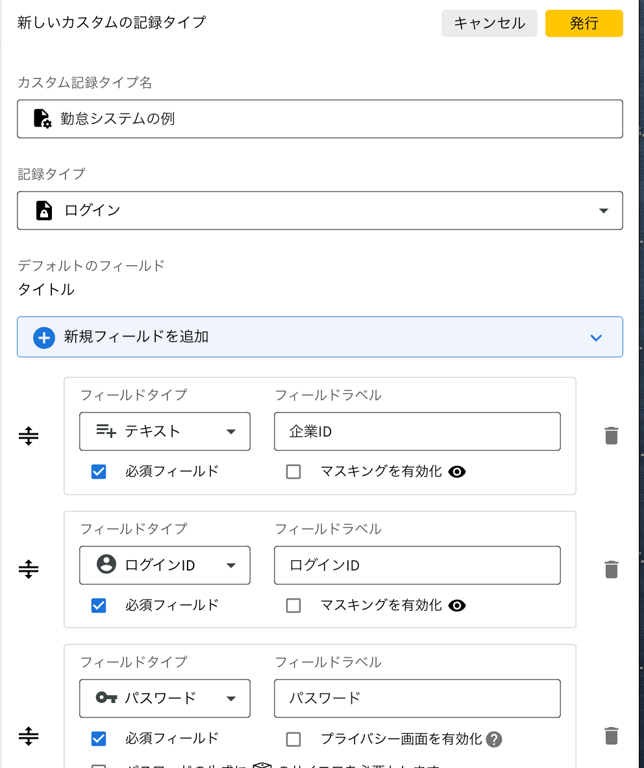Open the テキスト field type dropdown
Image resolution: width=644 pixels, height=768 pixels.
[x=165, y=431]
